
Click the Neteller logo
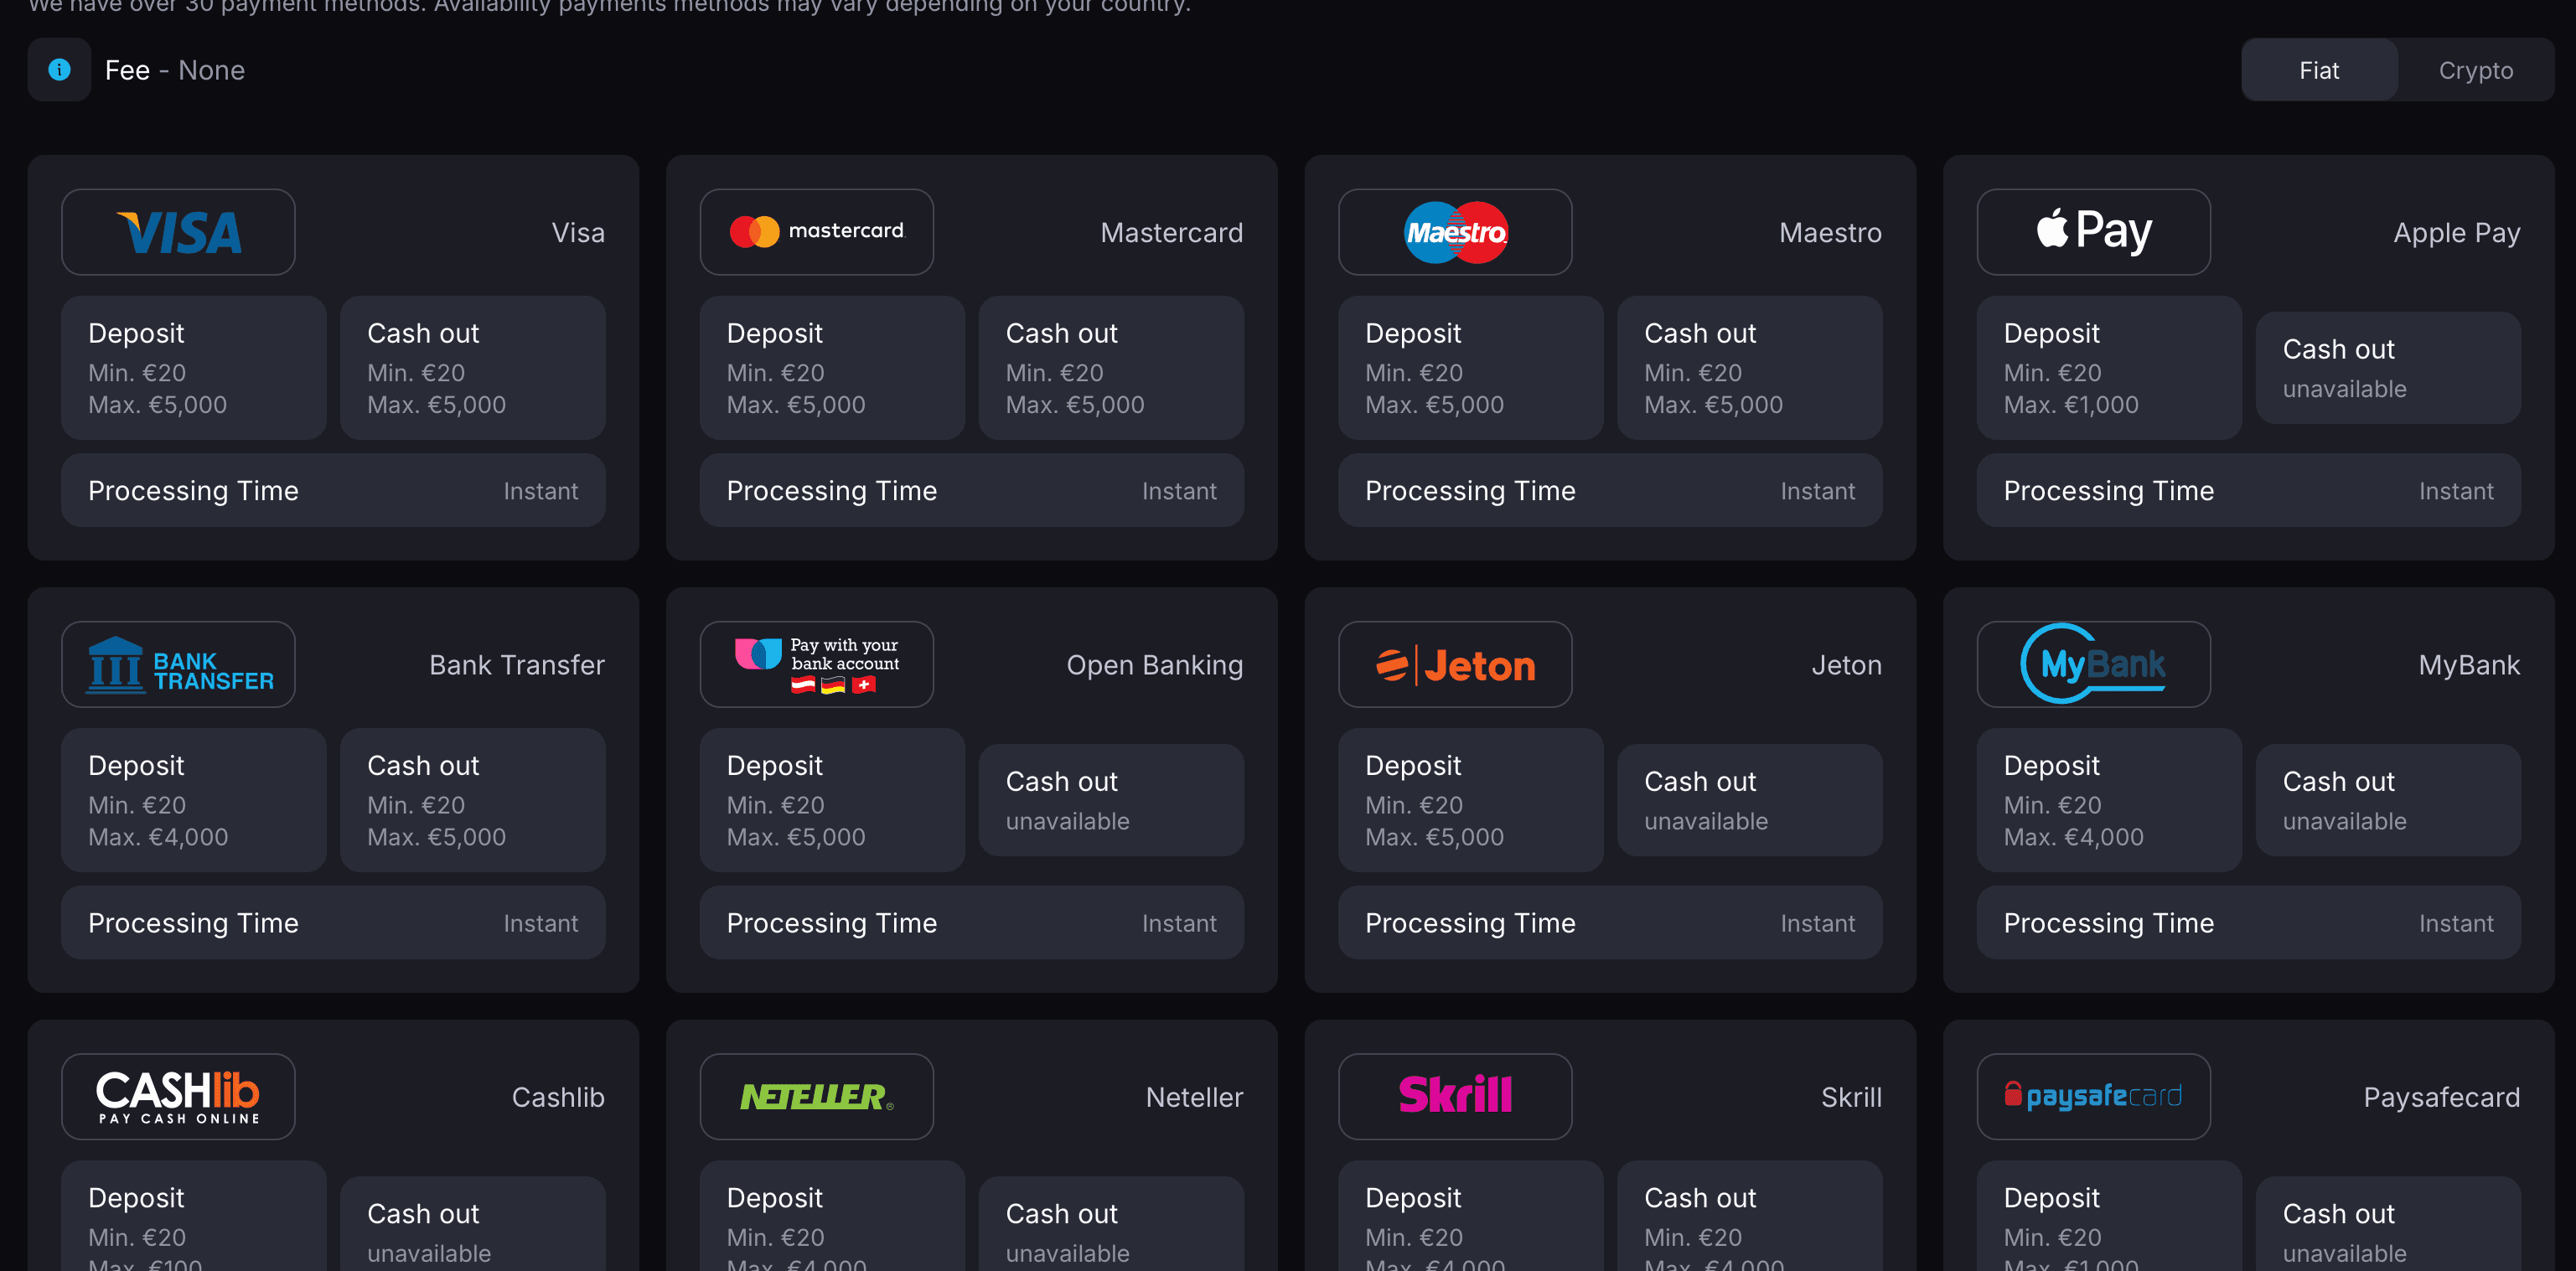[816, 1096]
